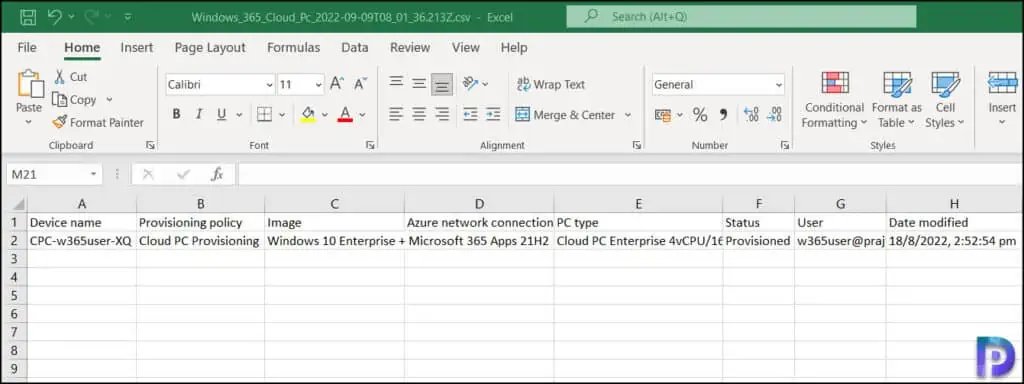This screenshot has width=1024, height=384.
Task: Select Top Align icon
Action: tap(396, 82)
